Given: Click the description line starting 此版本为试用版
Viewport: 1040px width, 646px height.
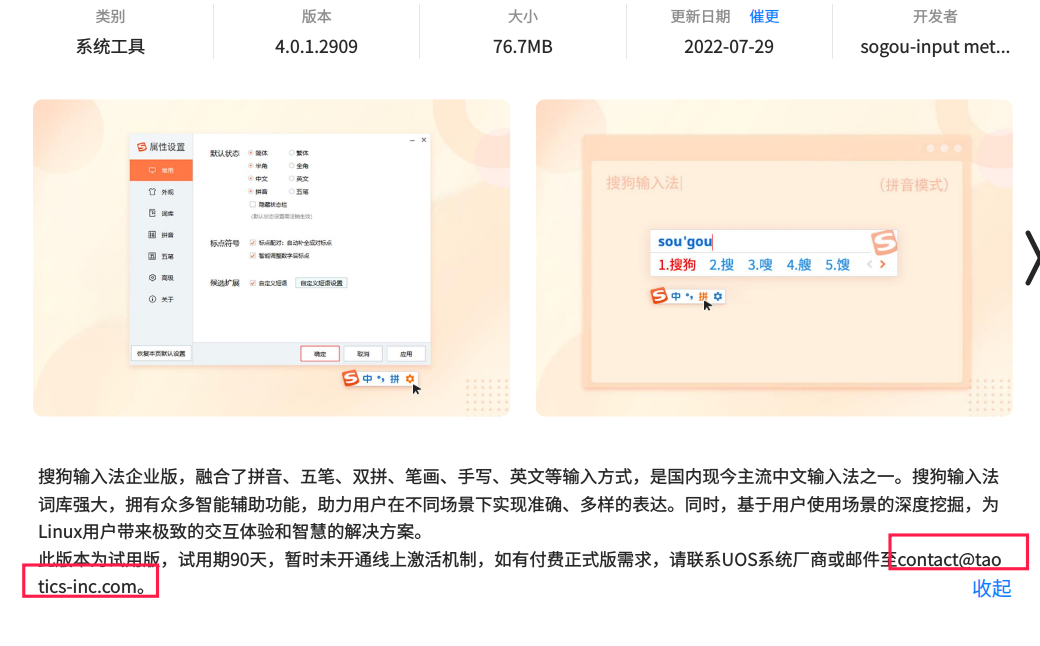Looking at the screenshot, I should click(x=519, y=560).
